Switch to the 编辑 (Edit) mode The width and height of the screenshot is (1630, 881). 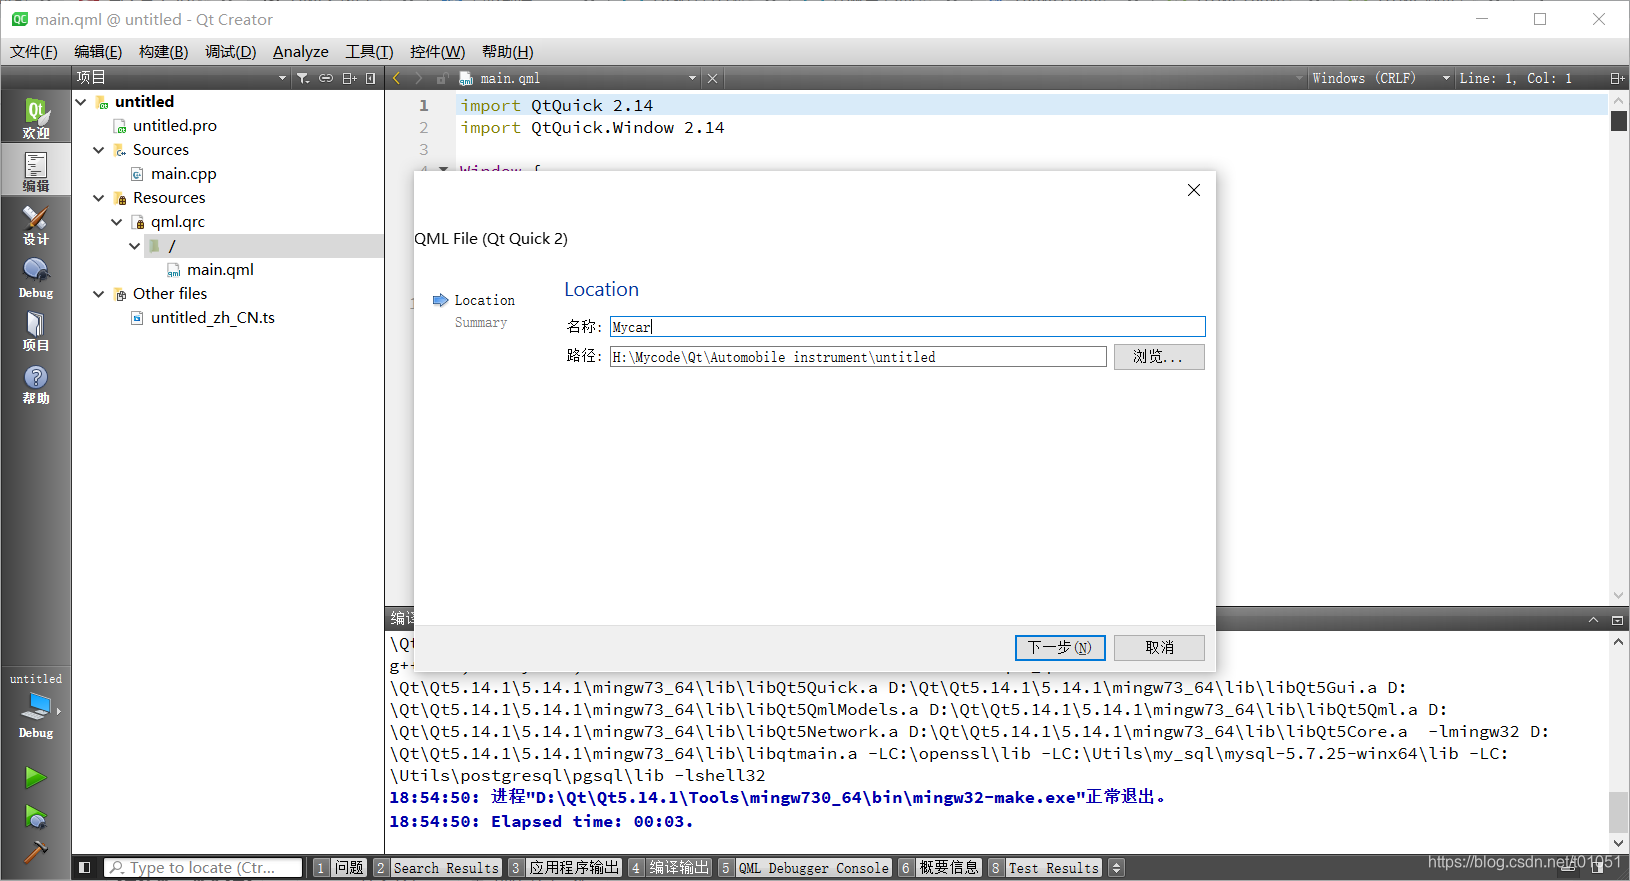pyautogui.click(x=36, y=171)
